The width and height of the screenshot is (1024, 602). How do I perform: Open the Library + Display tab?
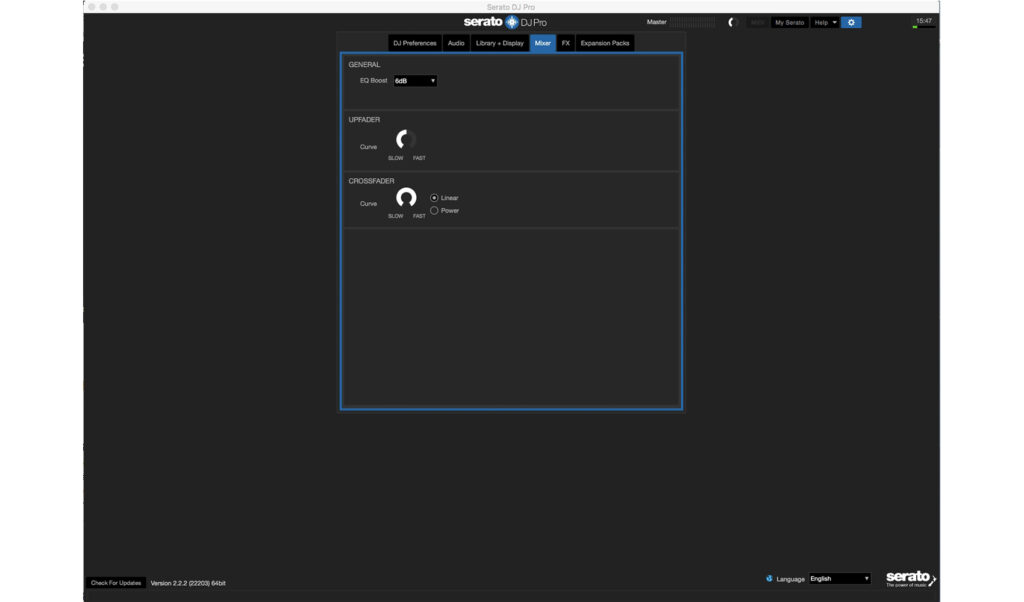click(x=500, y=43)
